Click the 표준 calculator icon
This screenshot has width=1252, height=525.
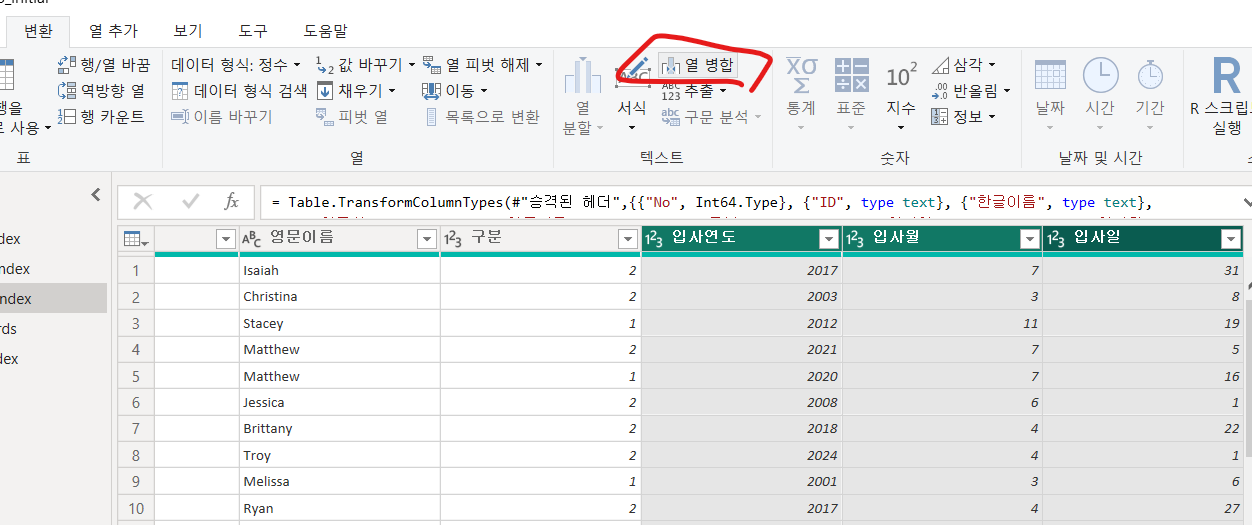point(851,75)
